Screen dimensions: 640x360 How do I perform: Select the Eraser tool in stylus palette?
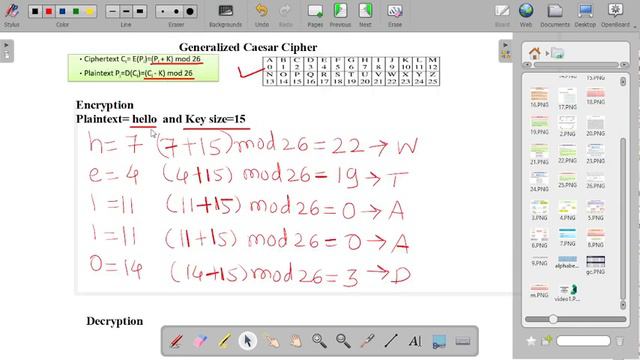(x=200, y=341)
